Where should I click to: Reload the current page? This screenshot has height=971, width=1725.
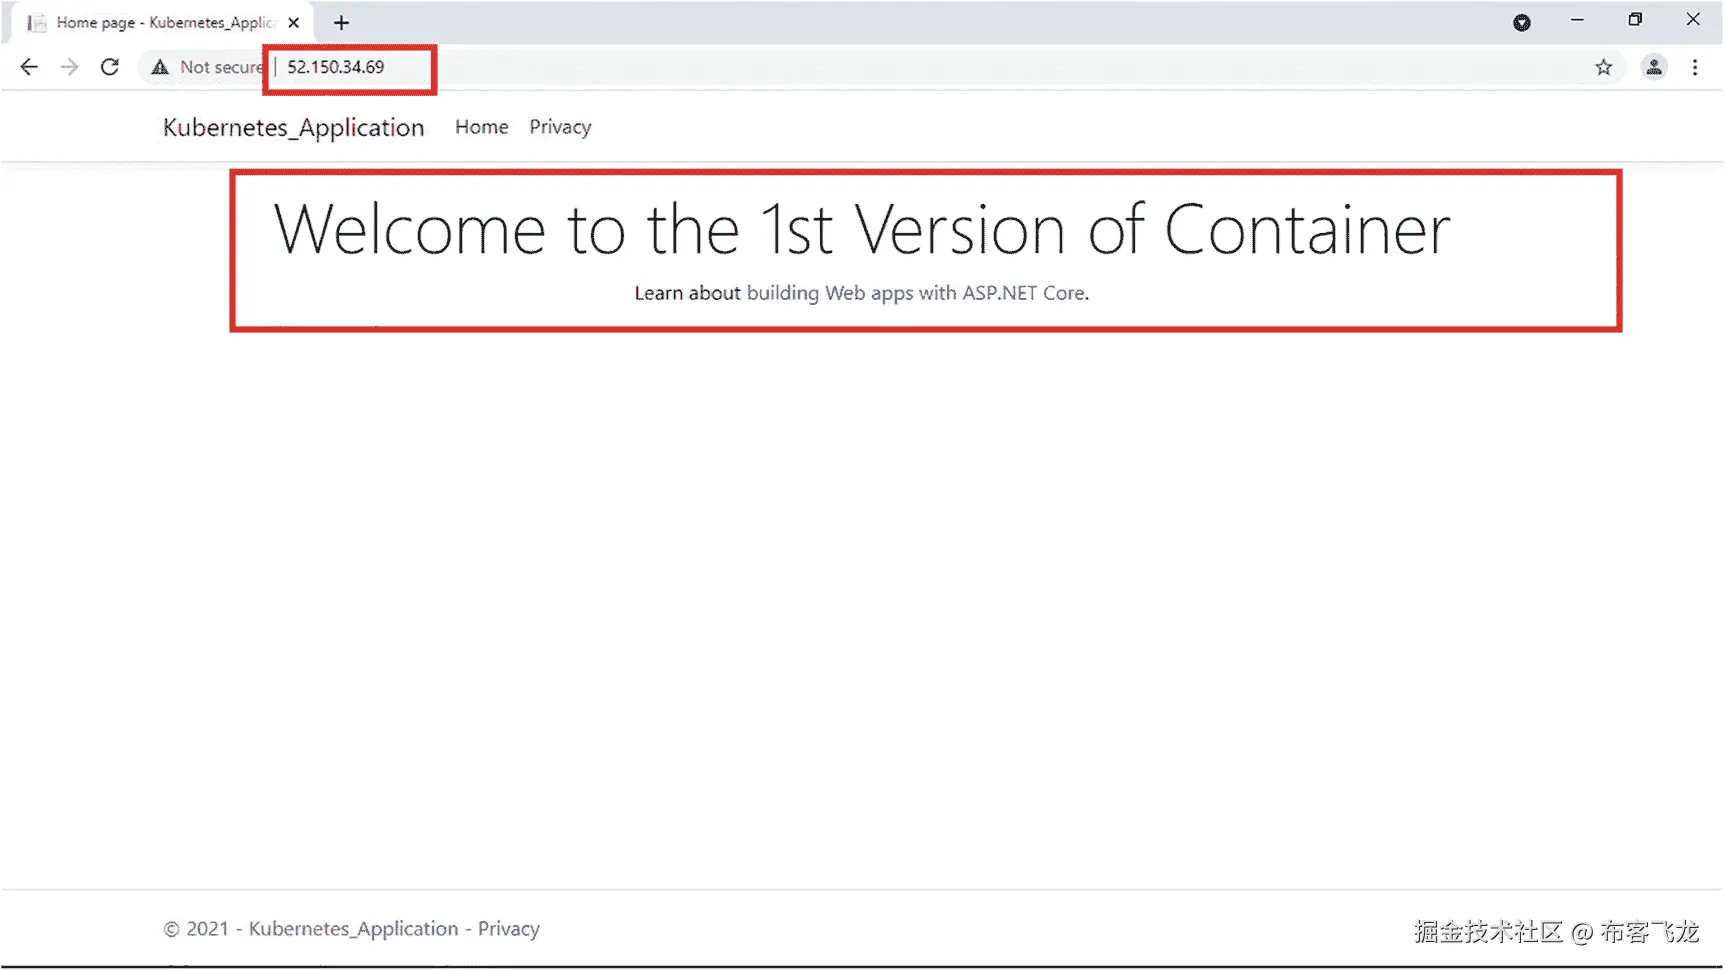tap(110, 67)
